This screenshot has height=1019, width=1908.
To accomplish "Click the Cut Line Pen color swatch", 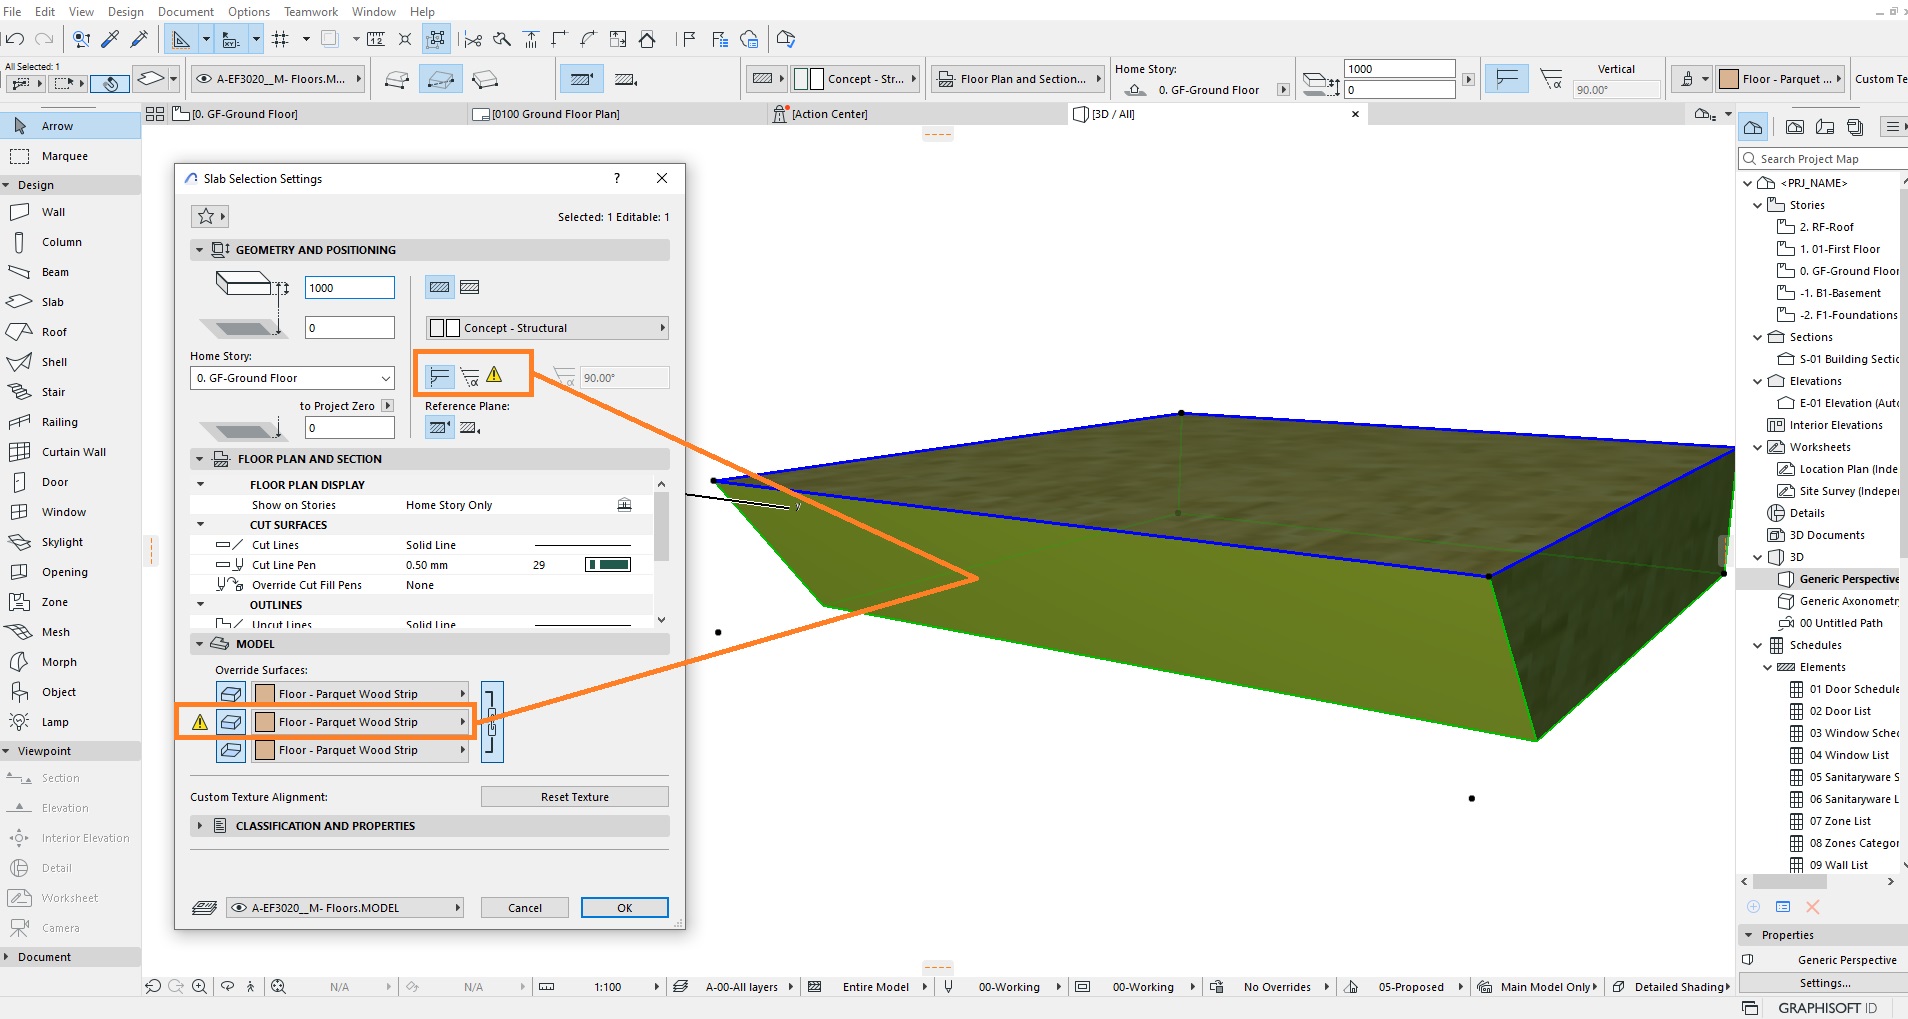I will point(608,565).
